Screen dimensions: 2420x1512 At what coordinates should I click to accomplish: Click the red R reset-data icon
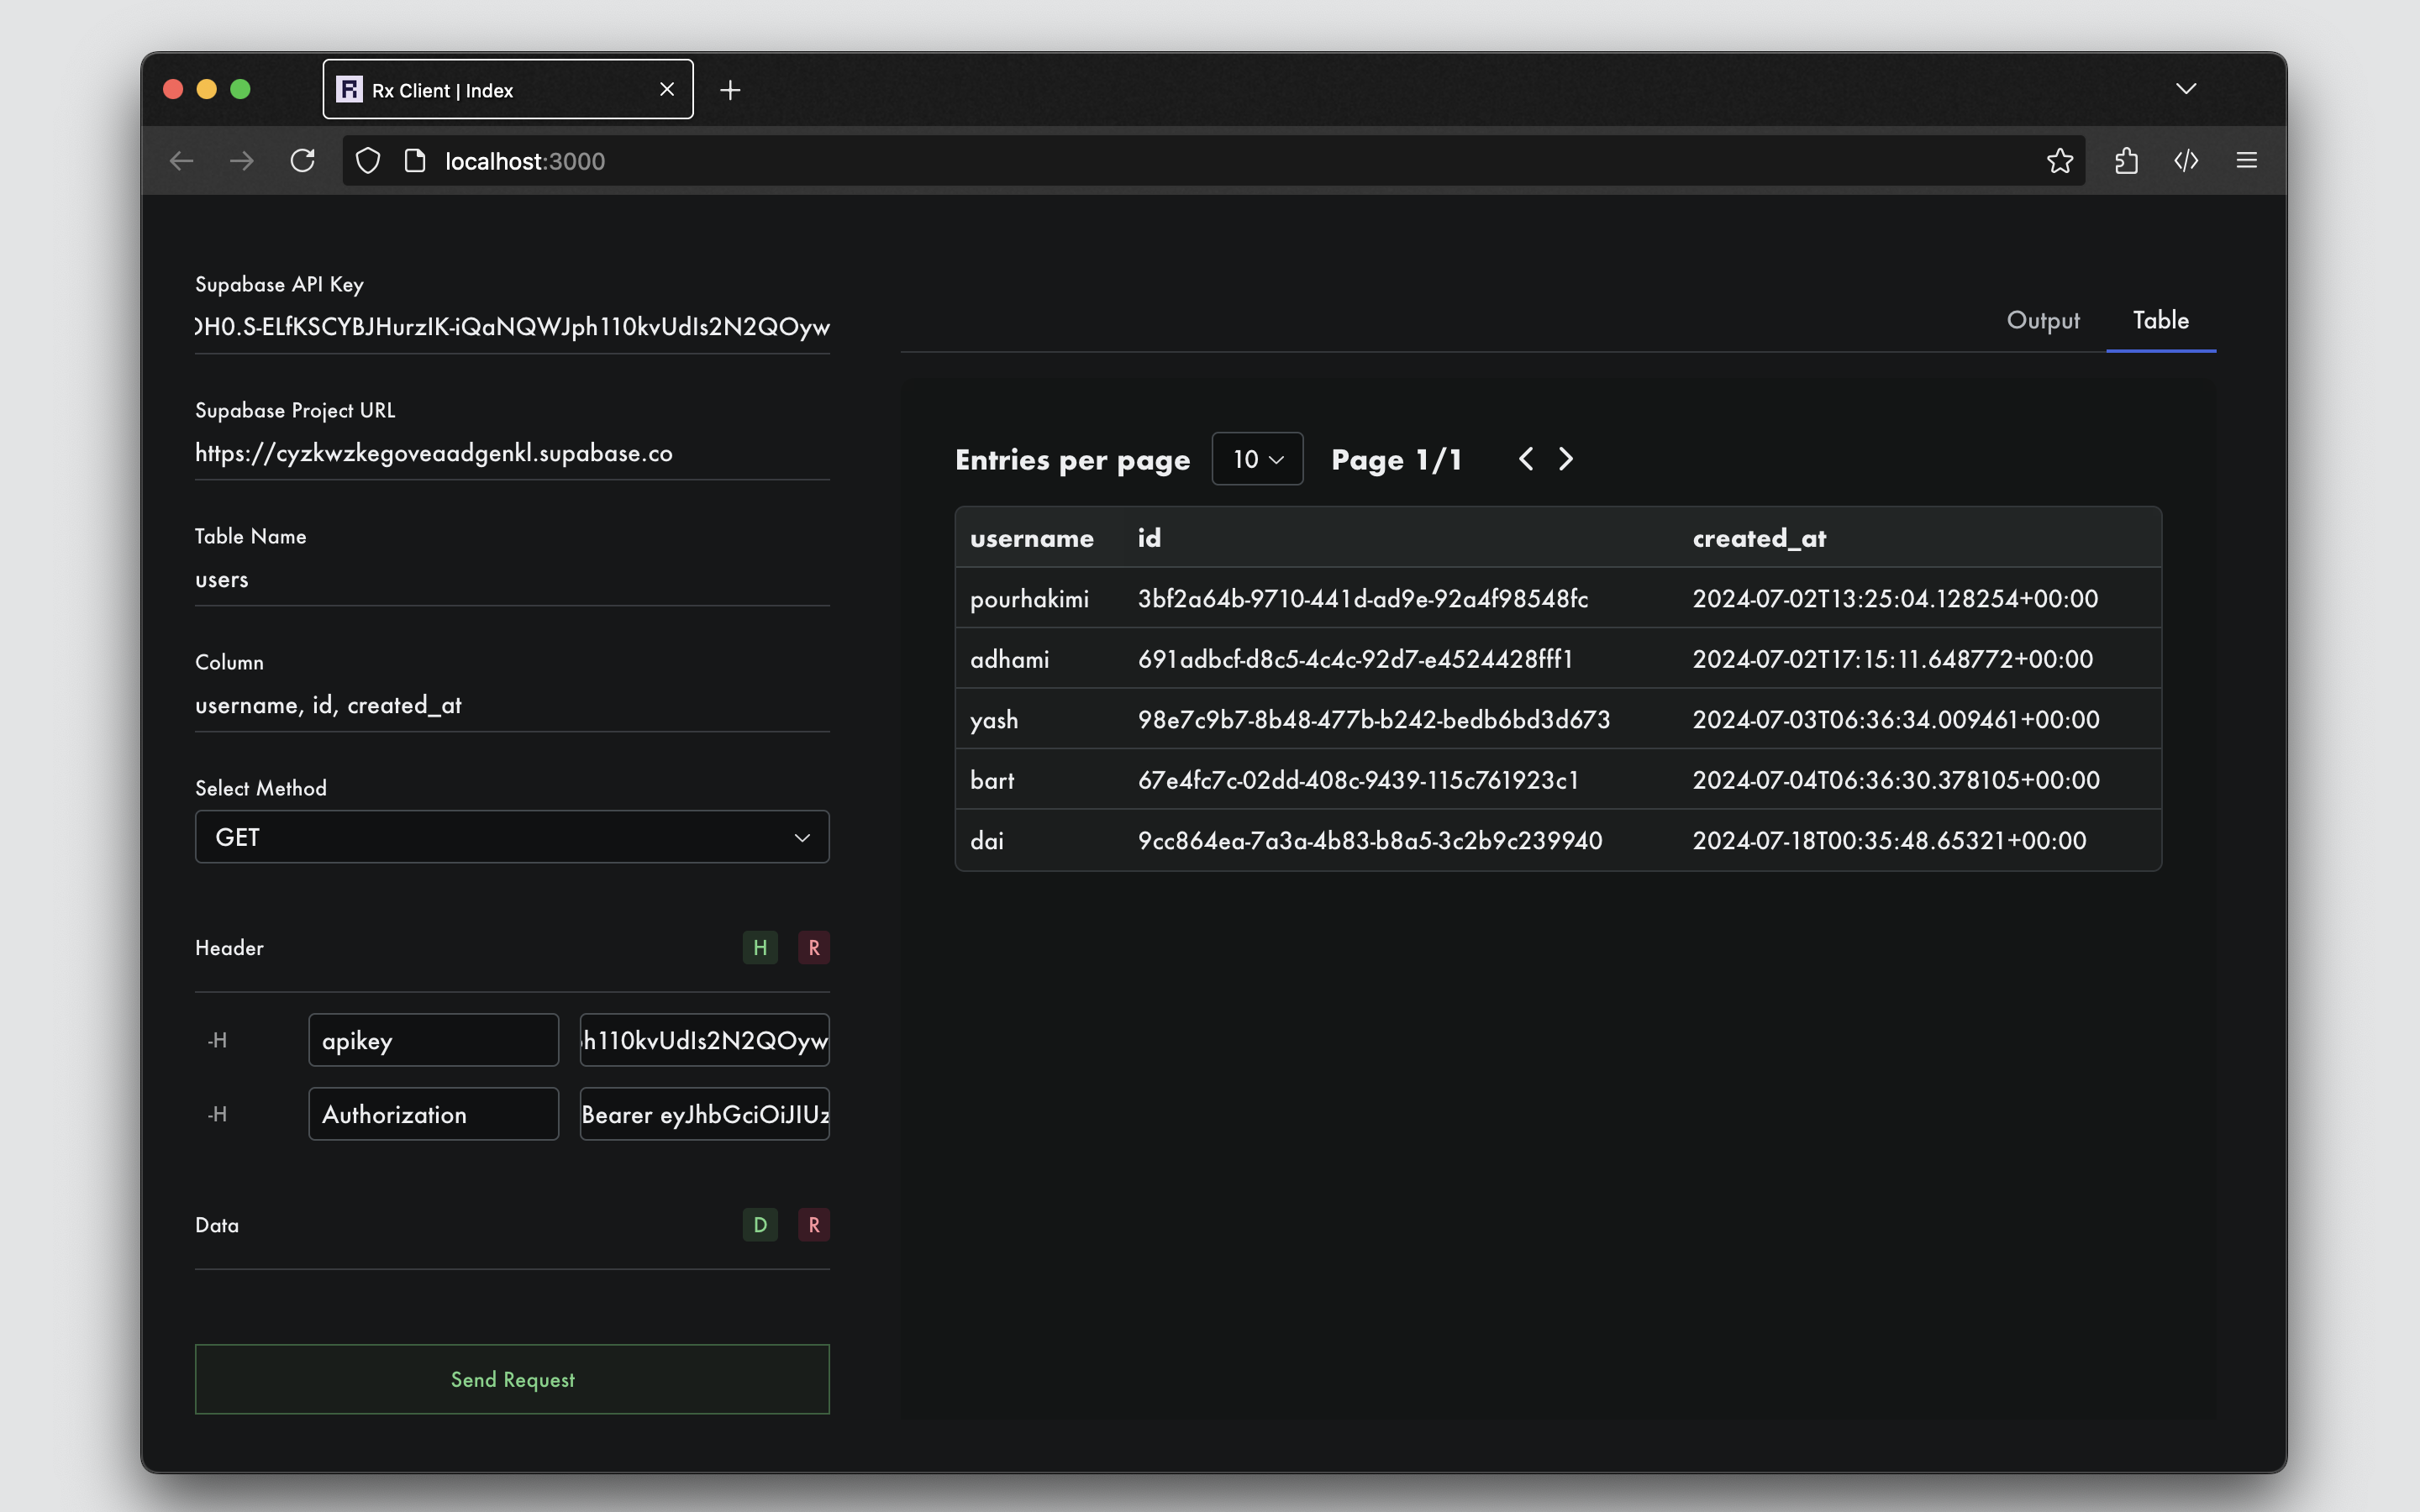coord(814,1224)
